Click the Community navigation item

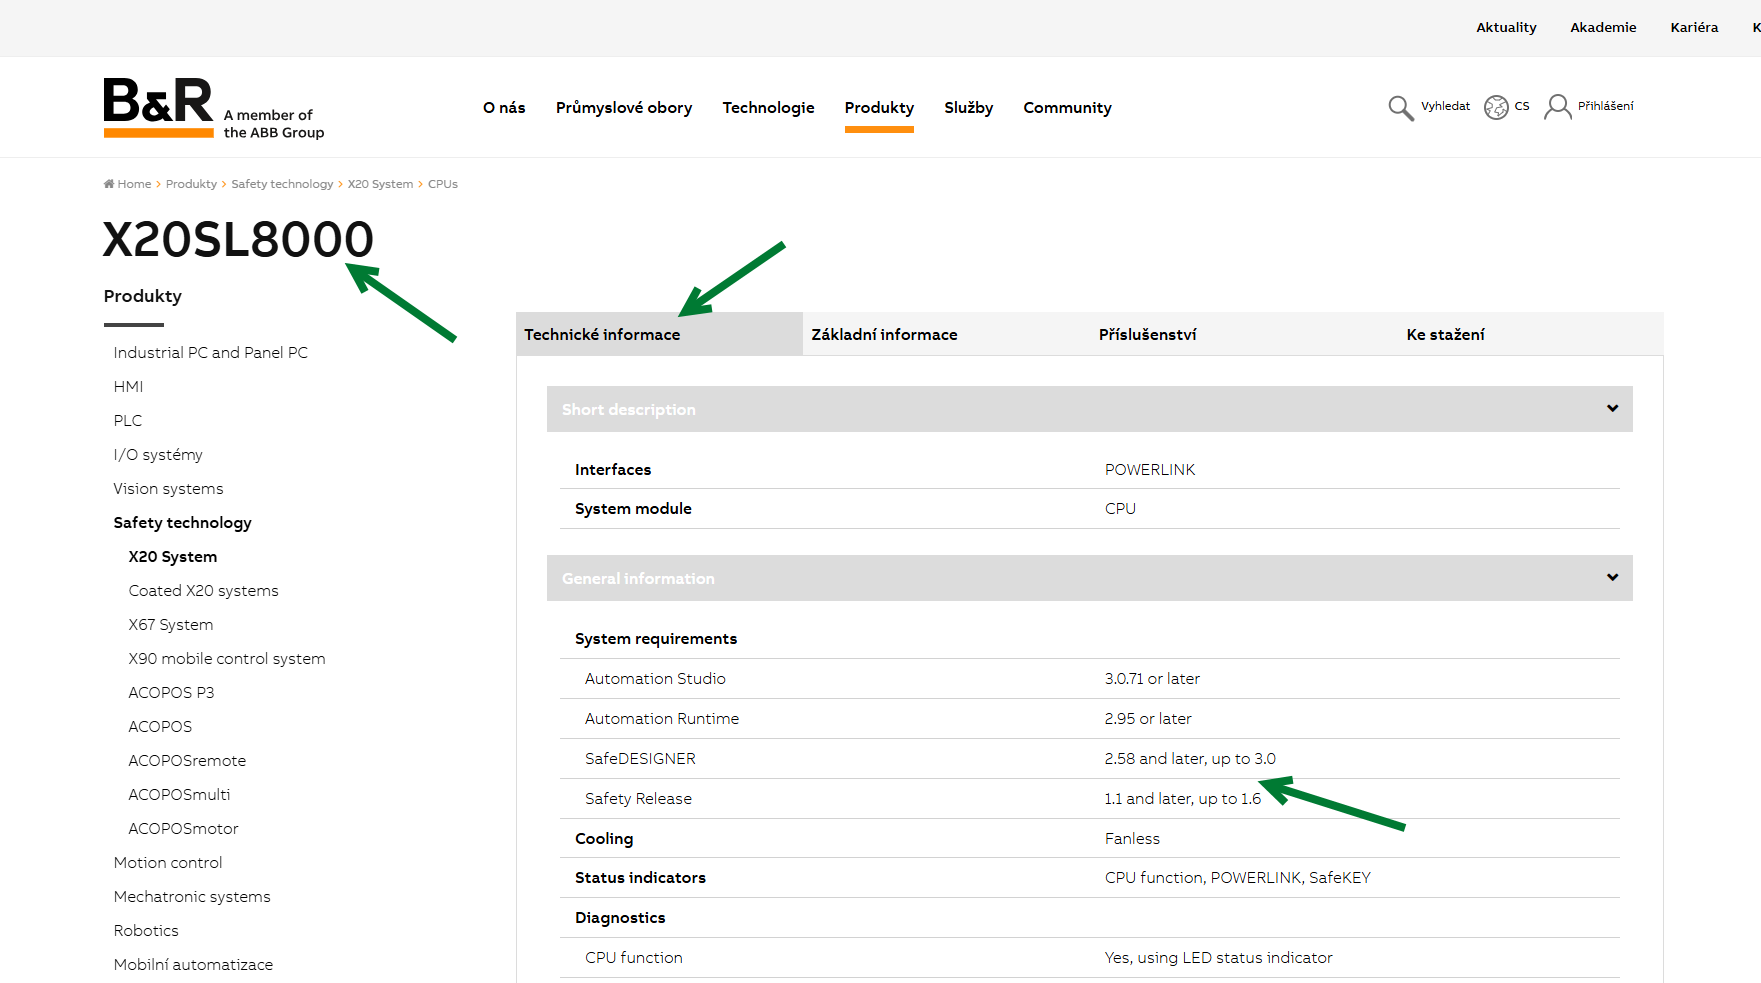coord(1067,108)
